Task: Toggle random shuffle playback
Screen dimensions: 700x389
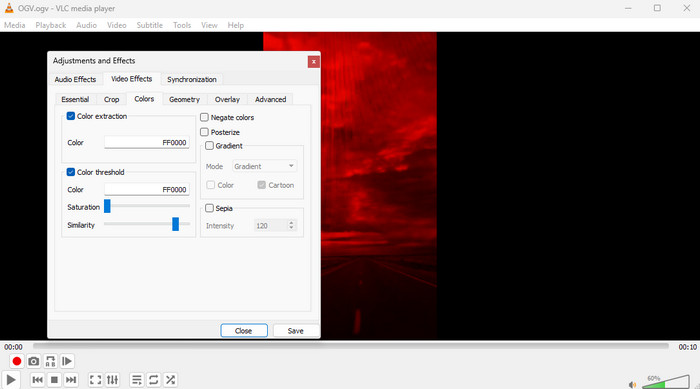Action: (170, 380)
